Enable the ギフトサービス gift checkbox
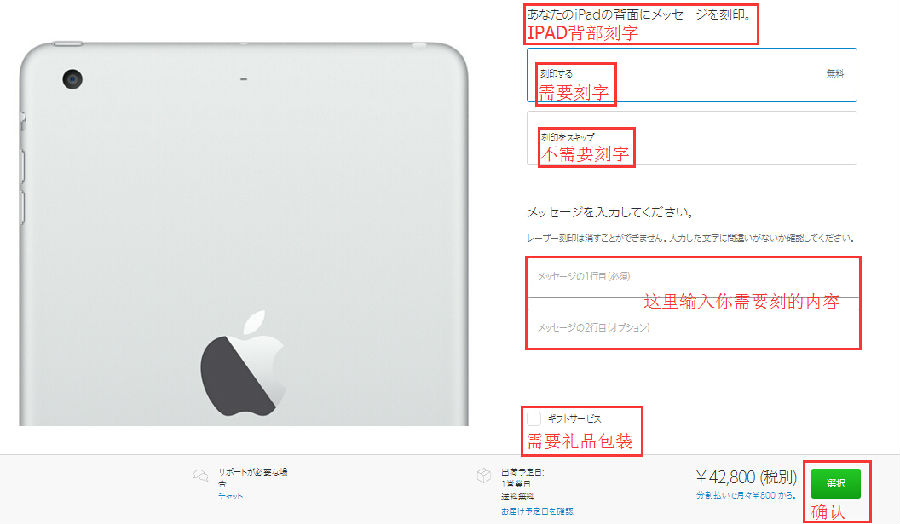The image size is (900, 524). pos(533,418)
